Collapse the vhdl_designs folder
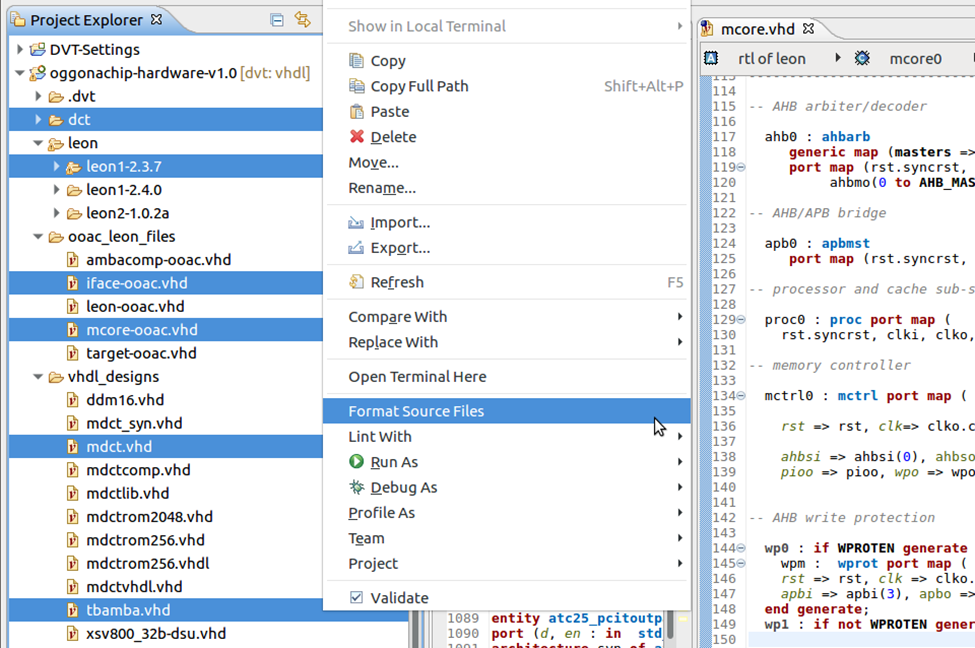 tap(38, 377)
